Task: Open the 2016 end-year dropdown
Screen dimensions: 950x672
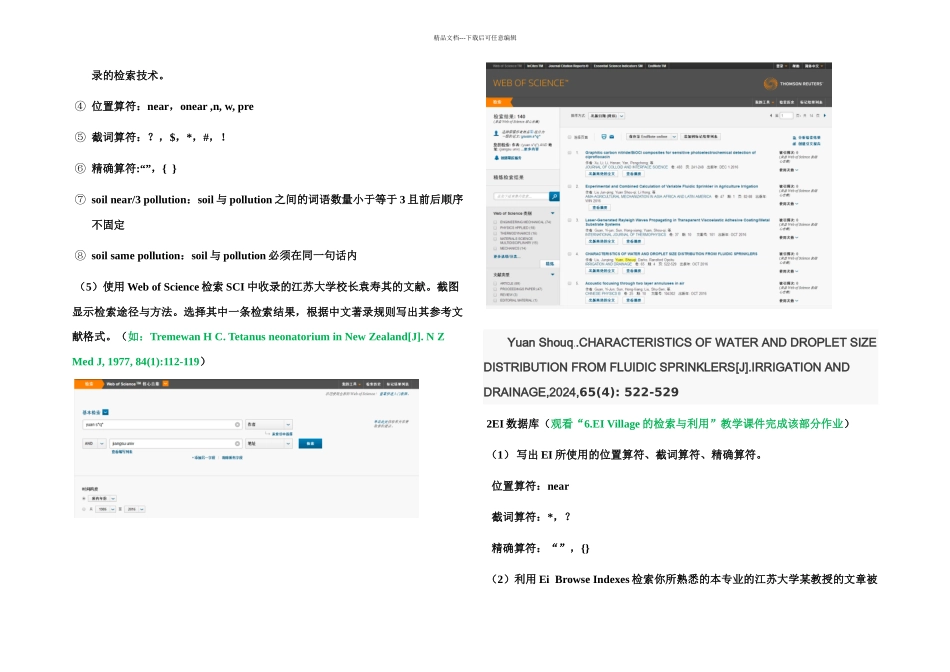Action: pos(135,509)
